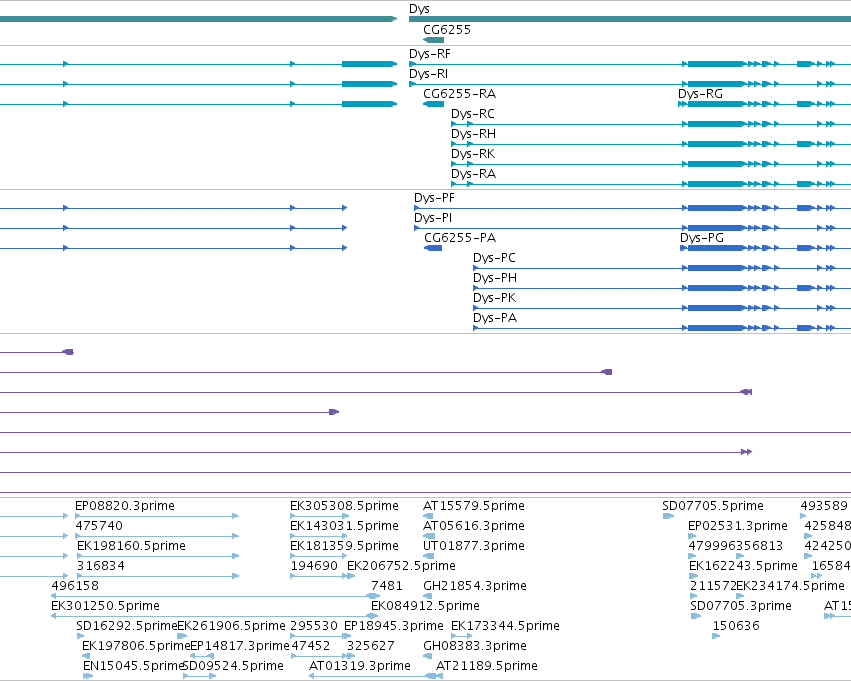Select the EK305308.5prime feature
This screenshot has height=681, width=851.
tap(344, 506)
